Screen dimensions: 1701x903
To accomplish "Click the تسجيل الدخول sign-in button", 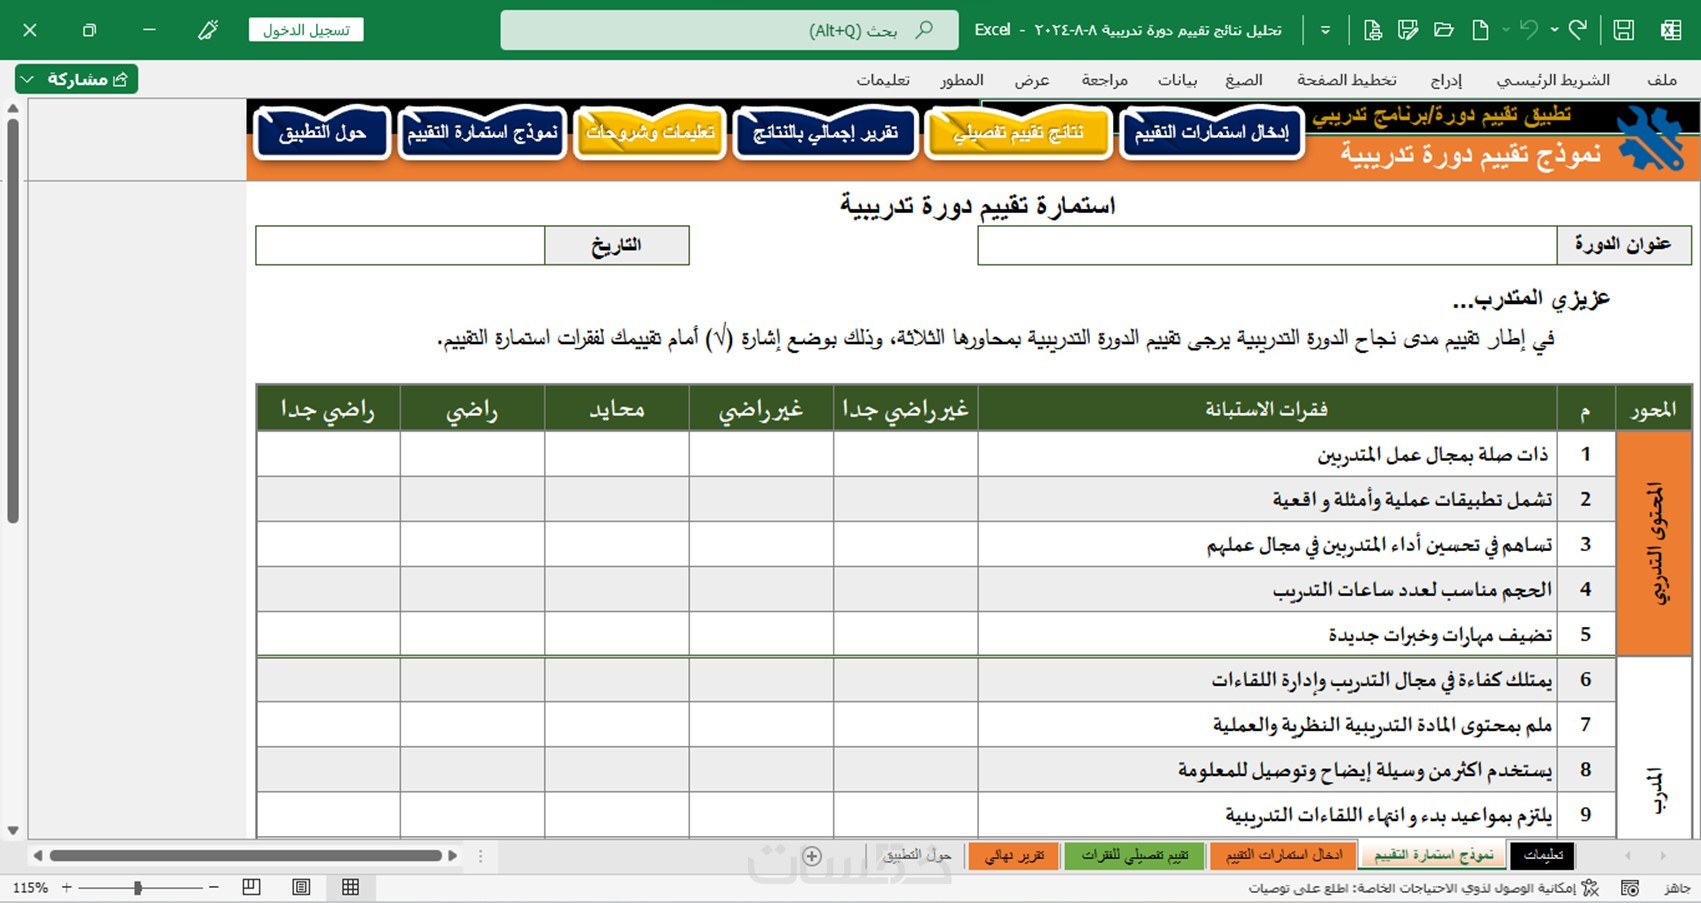I will [x=306, y=30].
